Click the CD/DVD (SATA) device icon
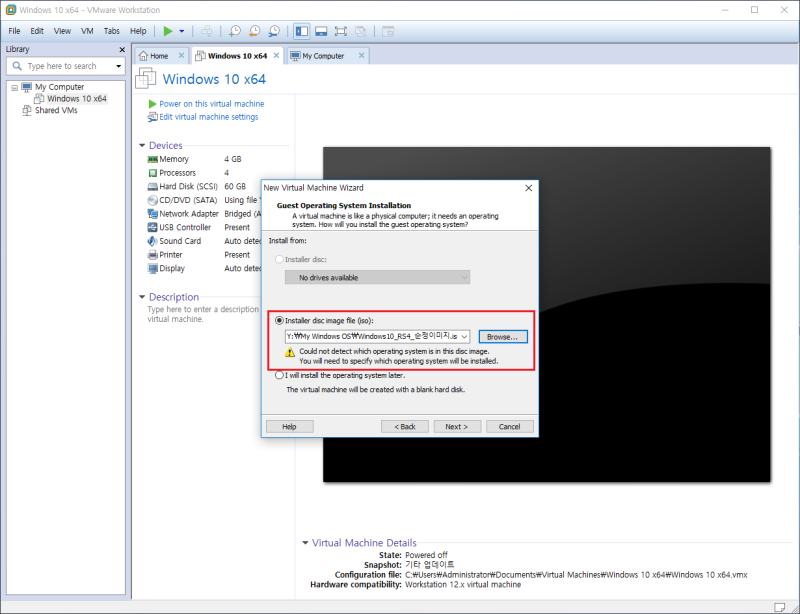The width and height of the screenshot is (800, 614). [x=153, y=200]
